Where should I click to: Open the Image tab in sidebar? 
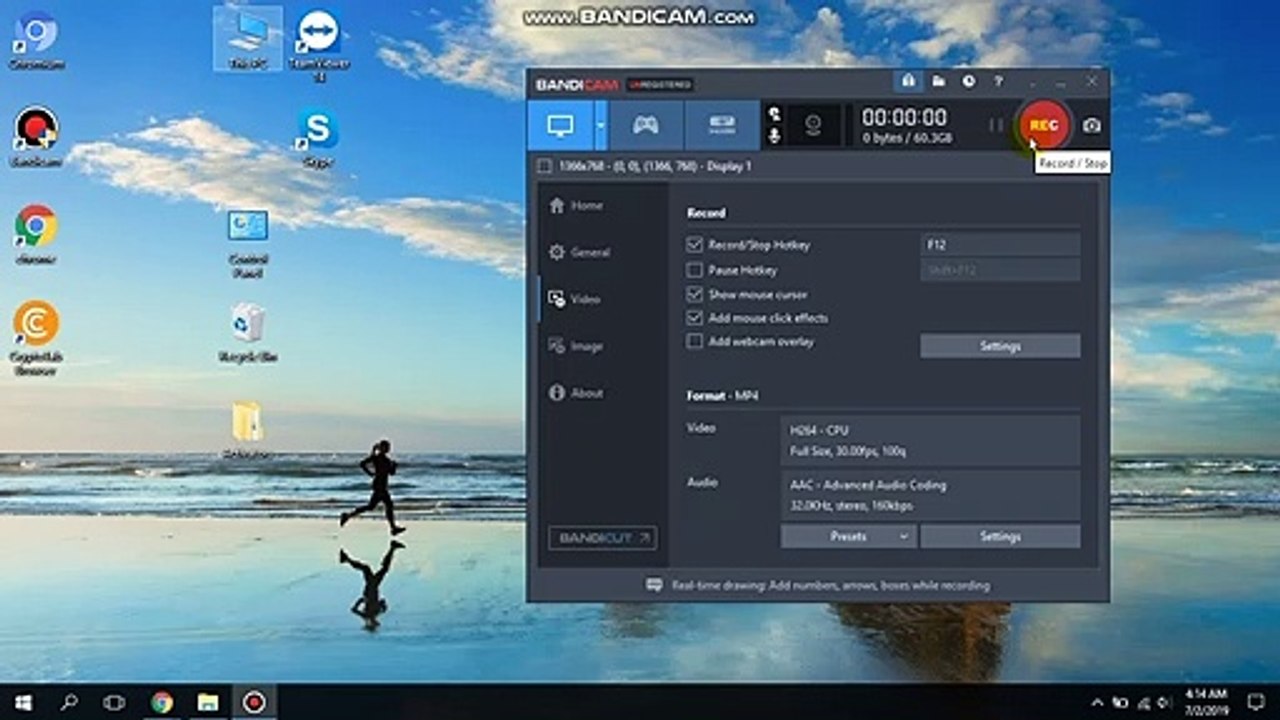click(x=576, y=346)
